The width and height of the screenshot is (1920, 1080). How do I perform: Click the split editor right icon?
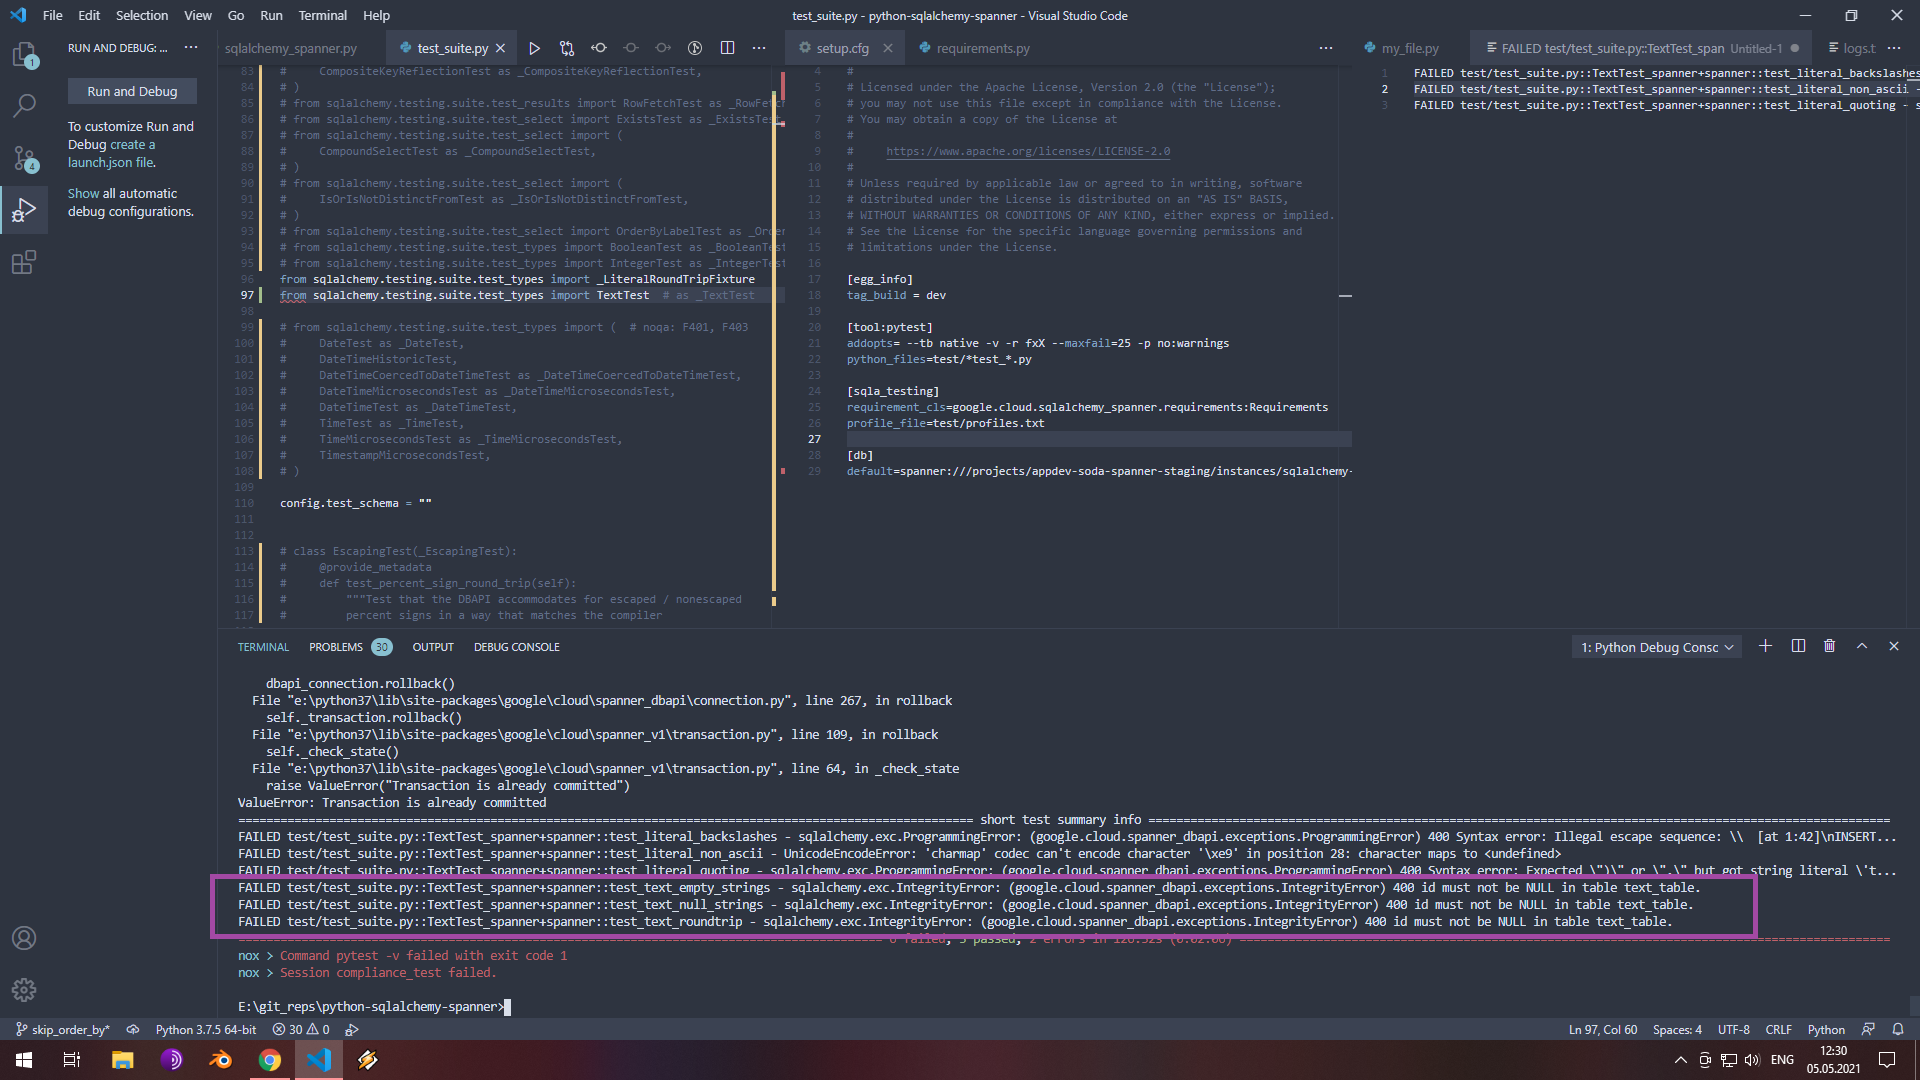[x=727, y=48]
